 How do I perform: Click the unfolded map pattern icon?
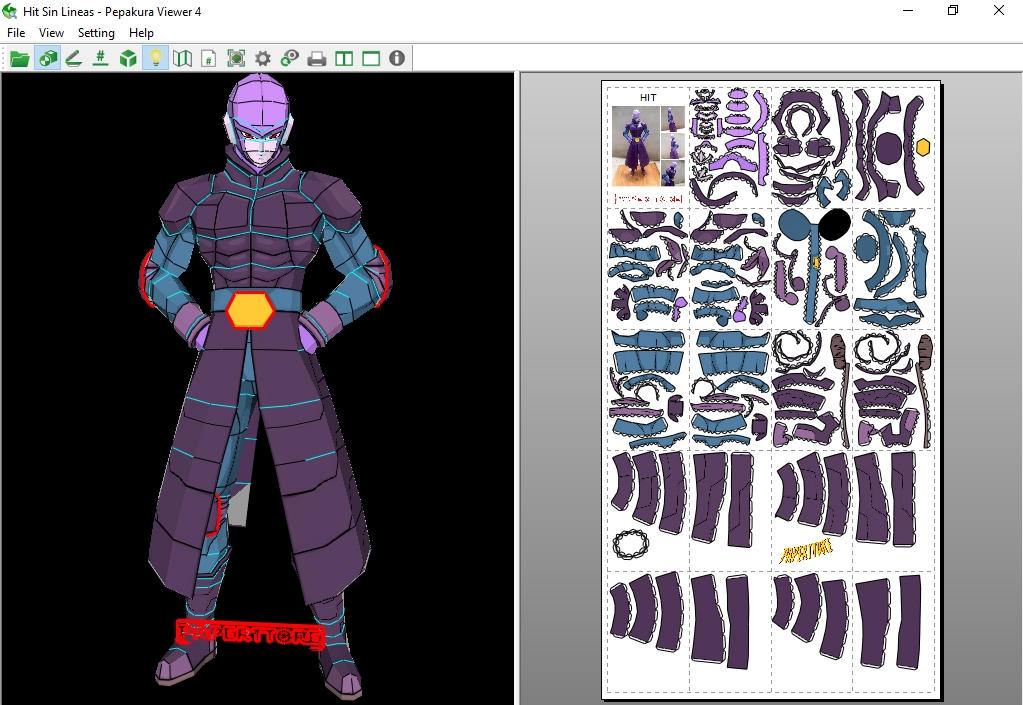pos(182,59)
